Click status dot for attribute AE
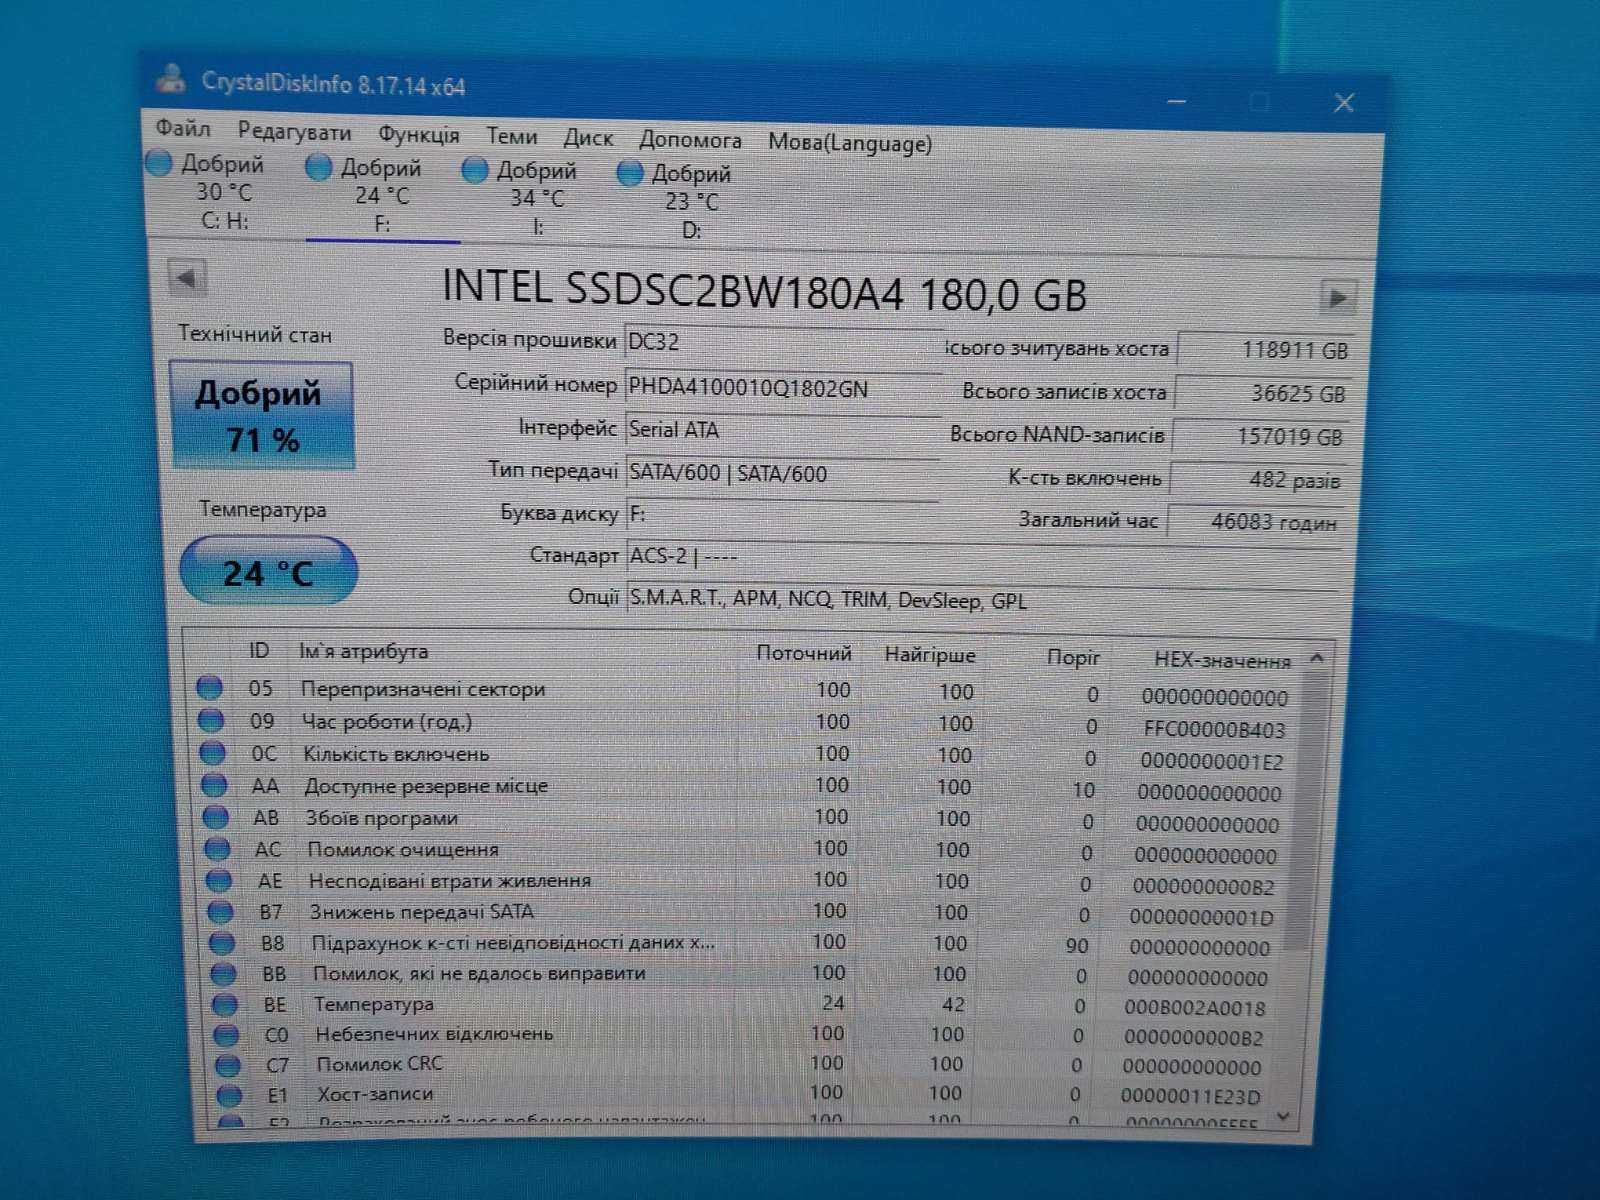 pos(218,880)
